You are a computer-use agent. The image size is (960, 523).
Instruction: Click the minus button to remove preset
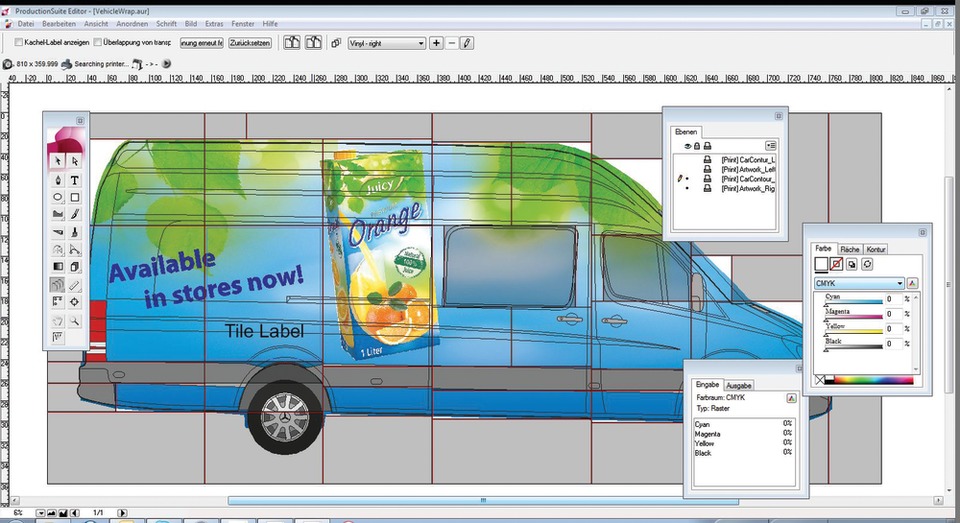(451, 43)
